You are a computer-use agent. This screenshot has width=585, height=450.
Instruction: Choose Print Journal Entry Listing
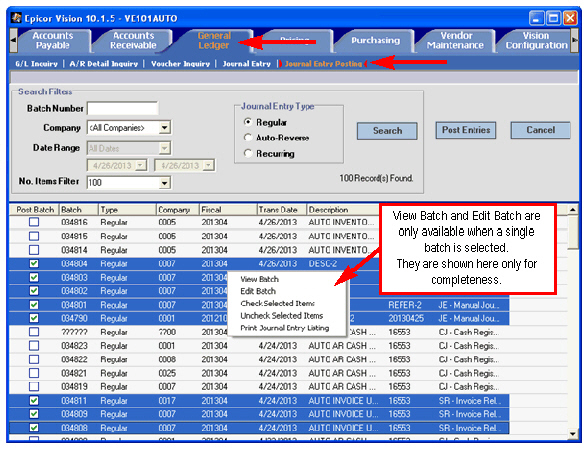click(285, 328)
